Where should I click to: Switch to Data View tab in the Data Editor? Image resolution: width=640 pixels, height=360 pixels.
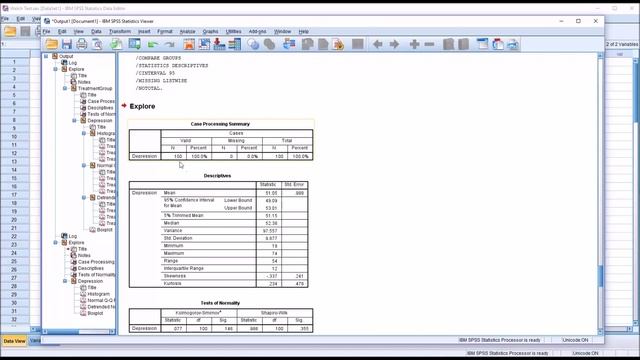coord(14,341)
